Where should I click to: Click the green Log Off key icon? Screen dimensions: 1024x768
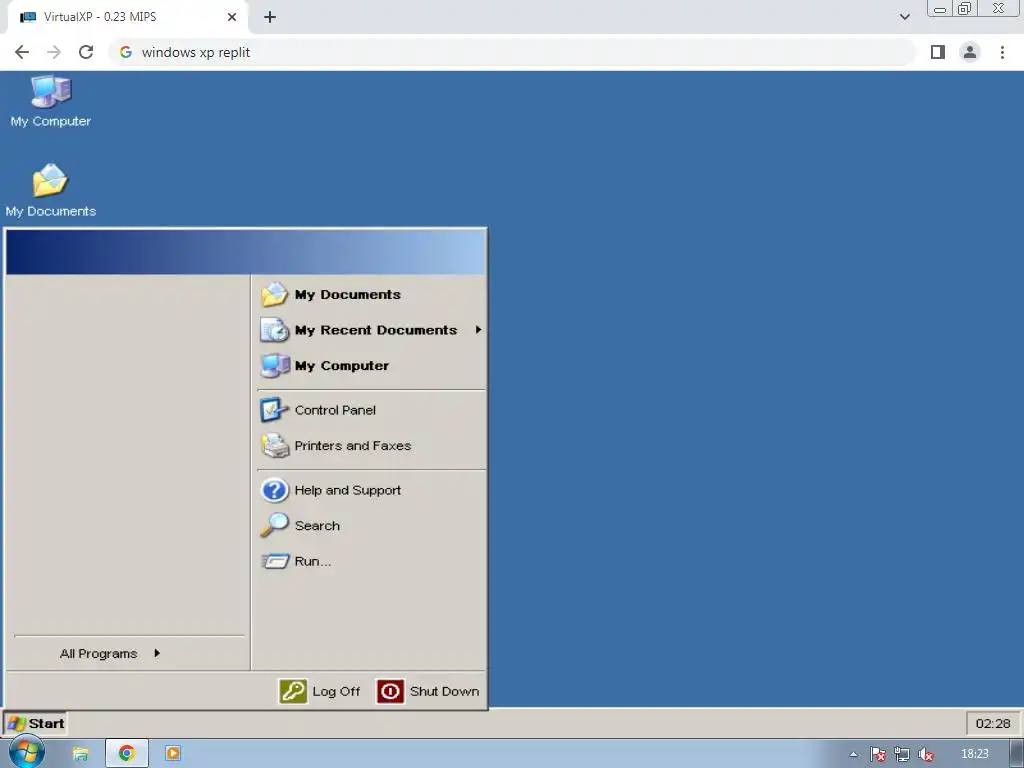(293, 691)
